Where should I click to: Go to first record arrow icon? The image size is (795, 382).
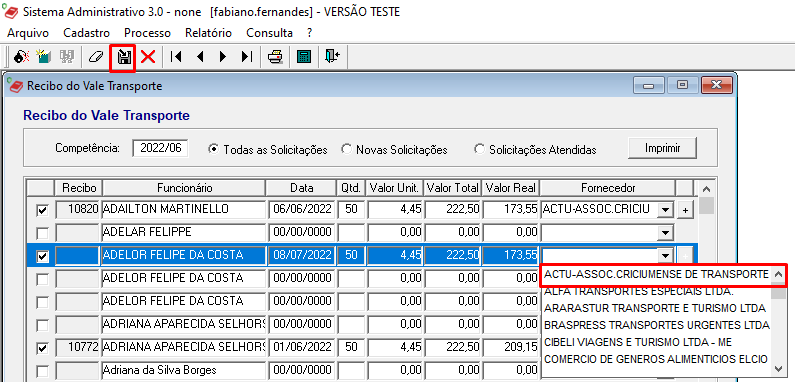(x=176, y=56)
